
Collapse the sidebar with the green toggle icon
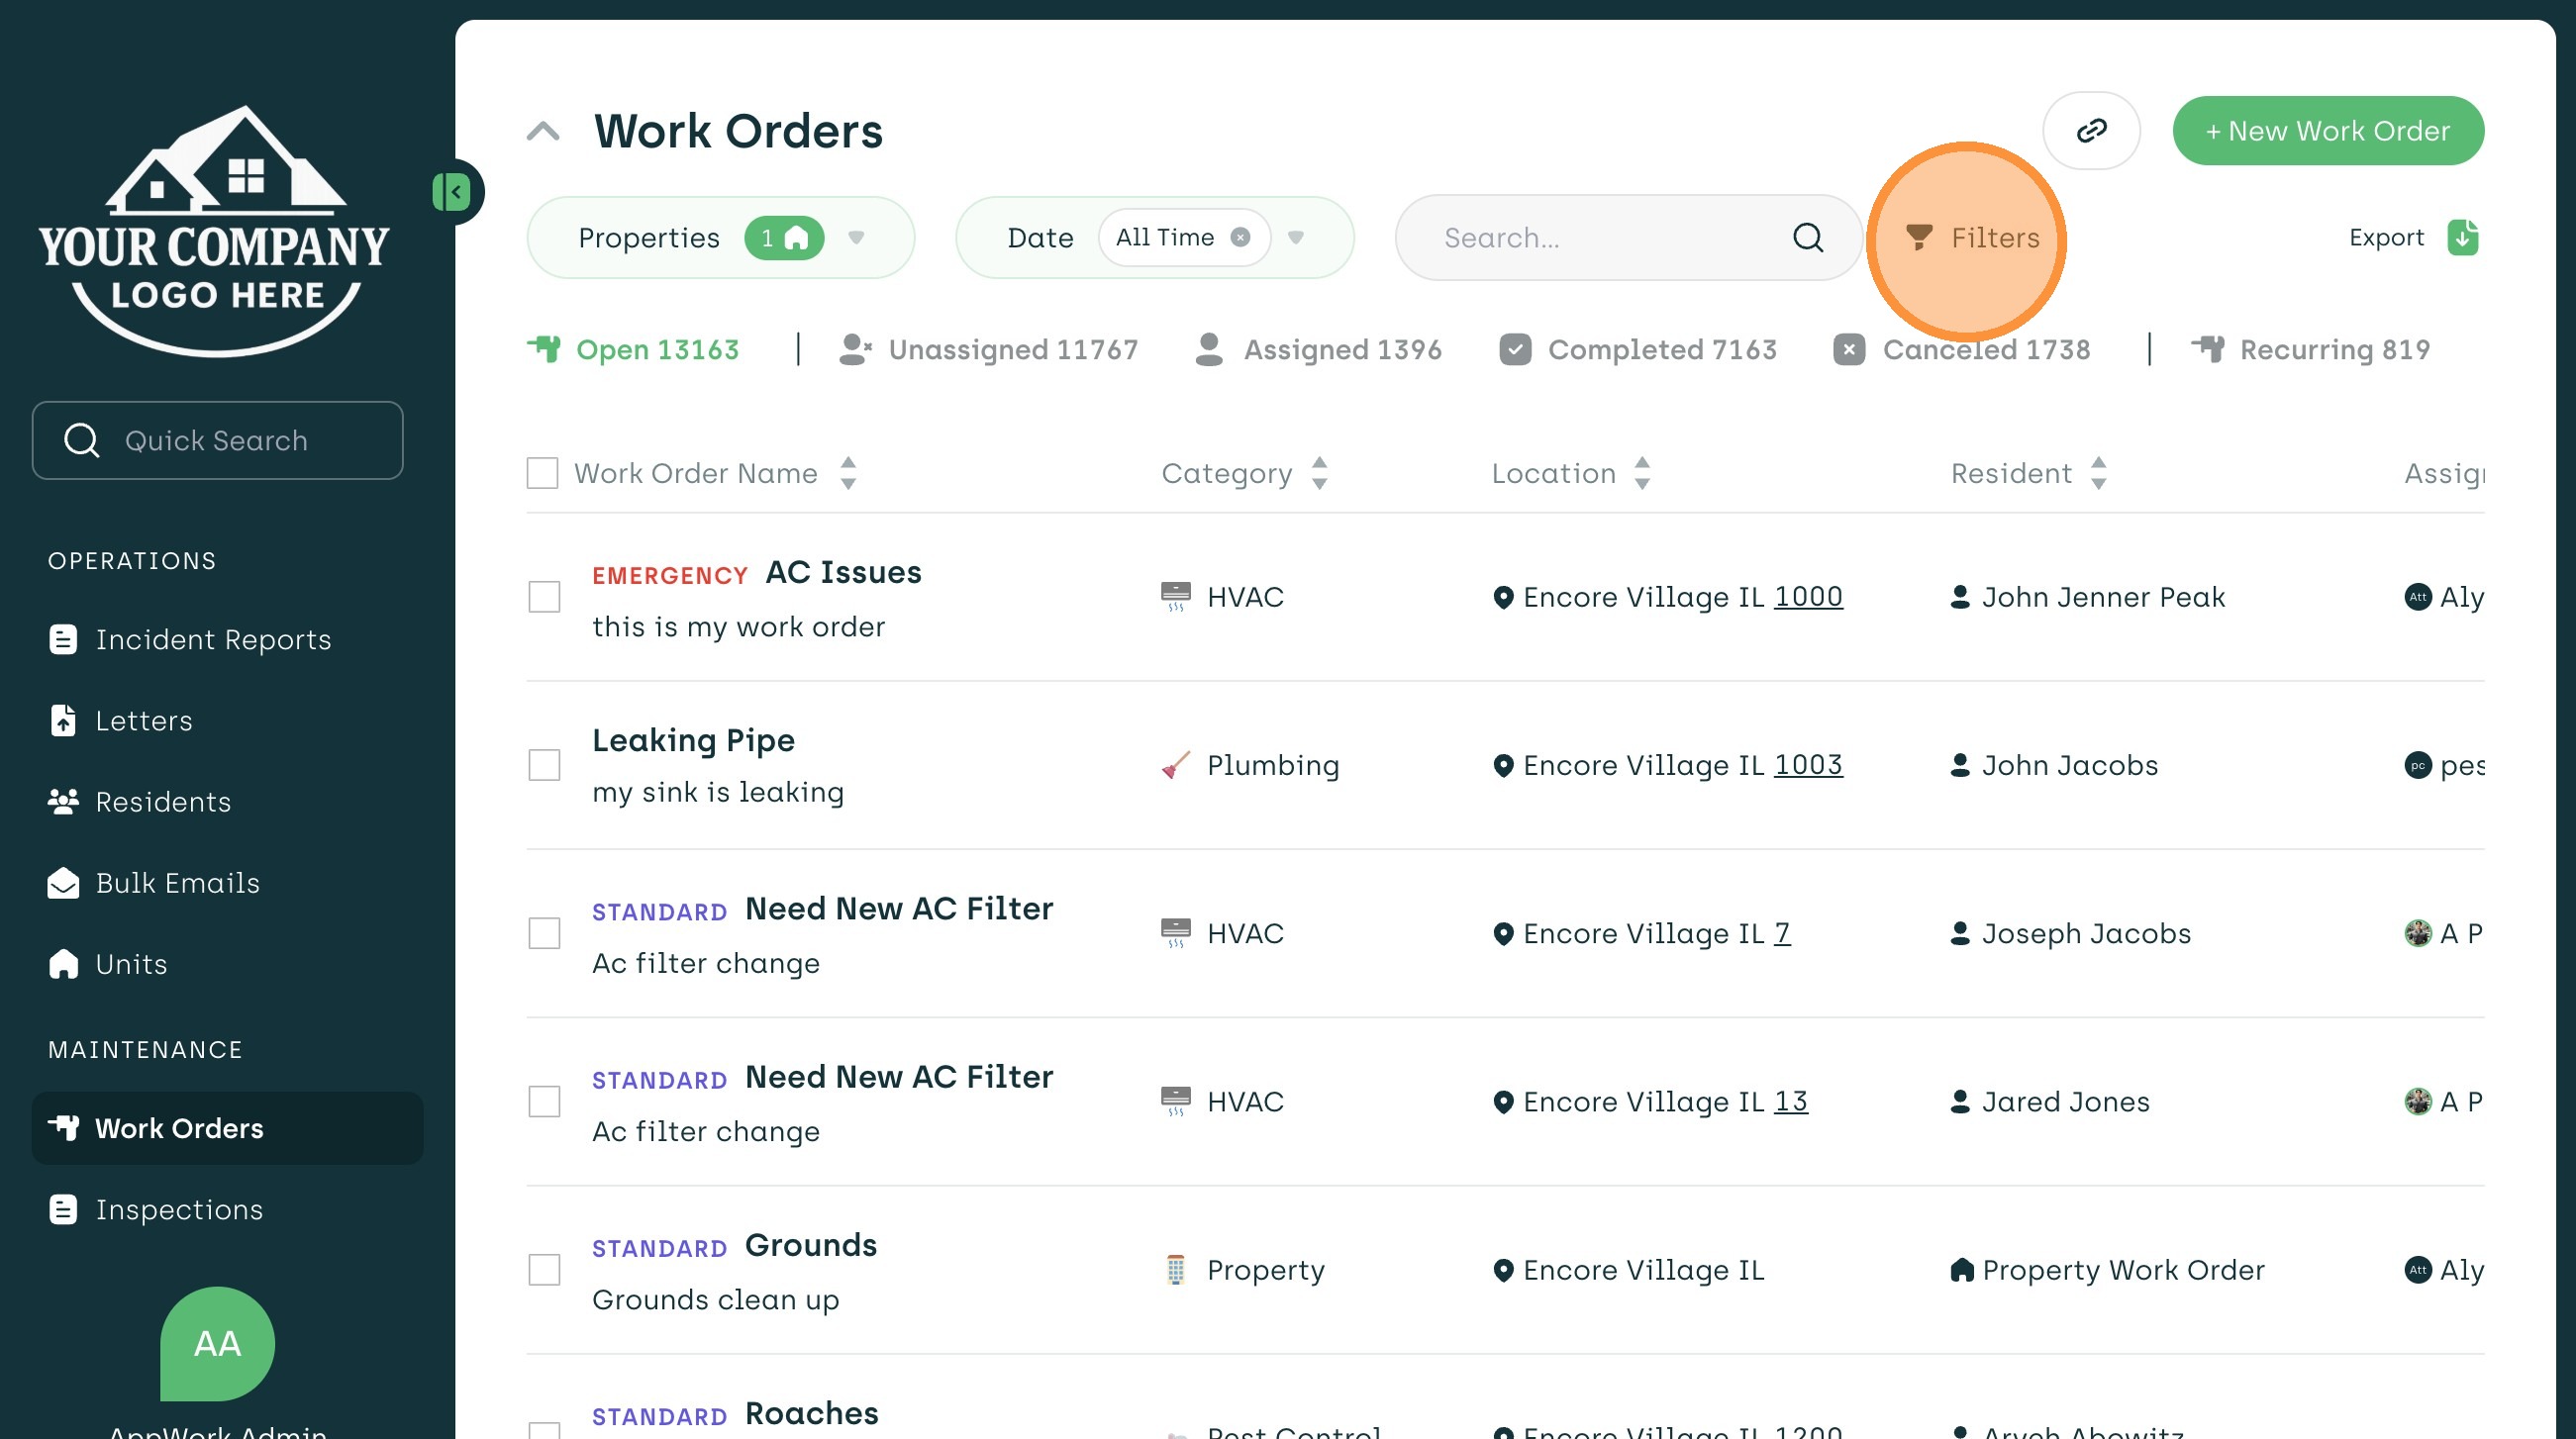452,191
